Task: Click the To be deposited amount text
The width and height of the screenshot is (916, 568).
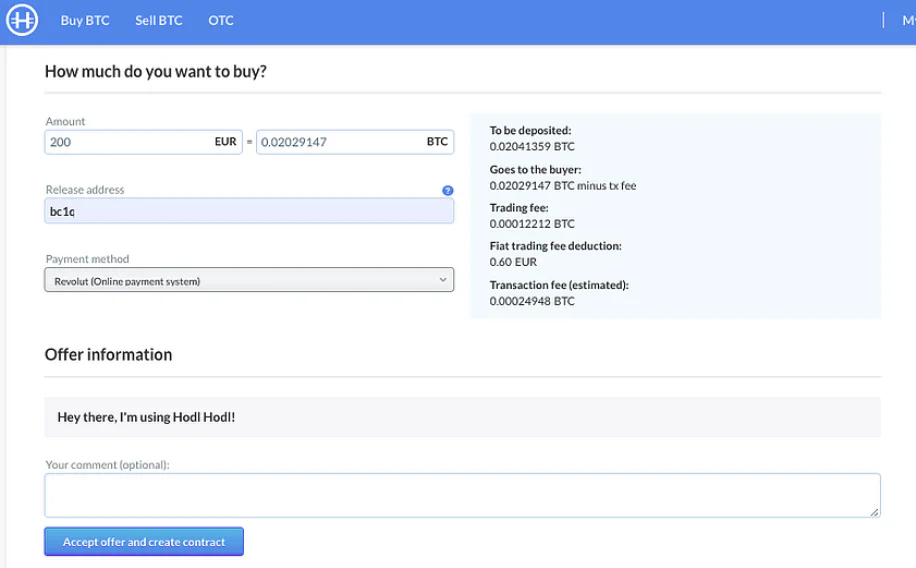Action: [532, 147]
